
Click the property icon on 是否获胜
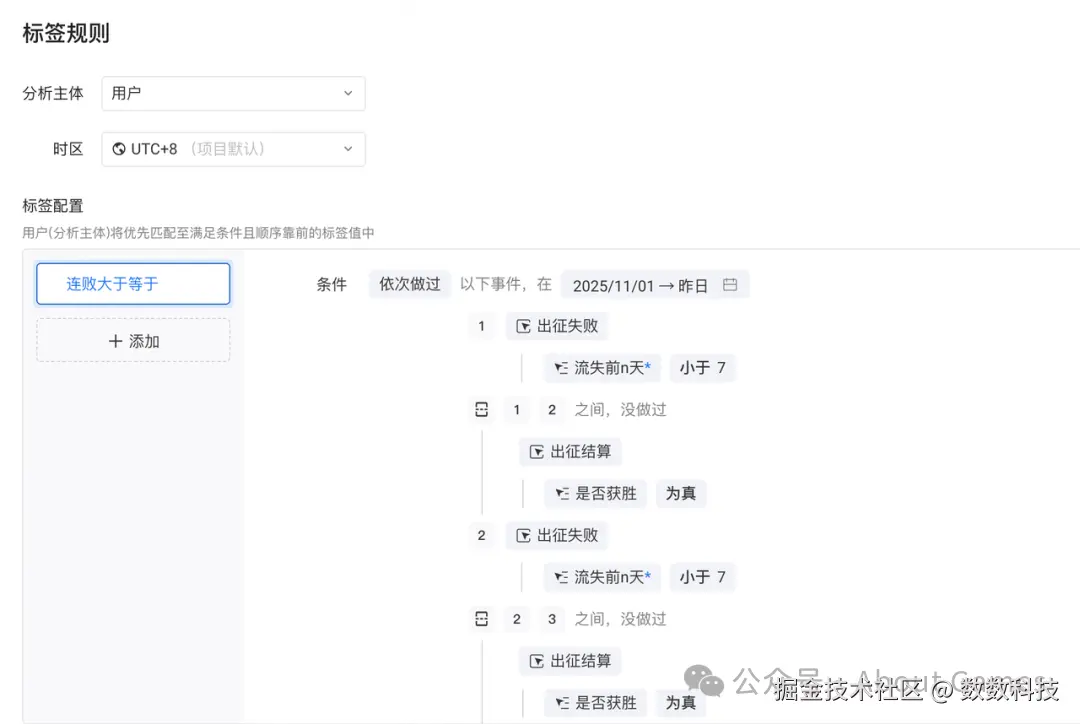coord(563,493)
